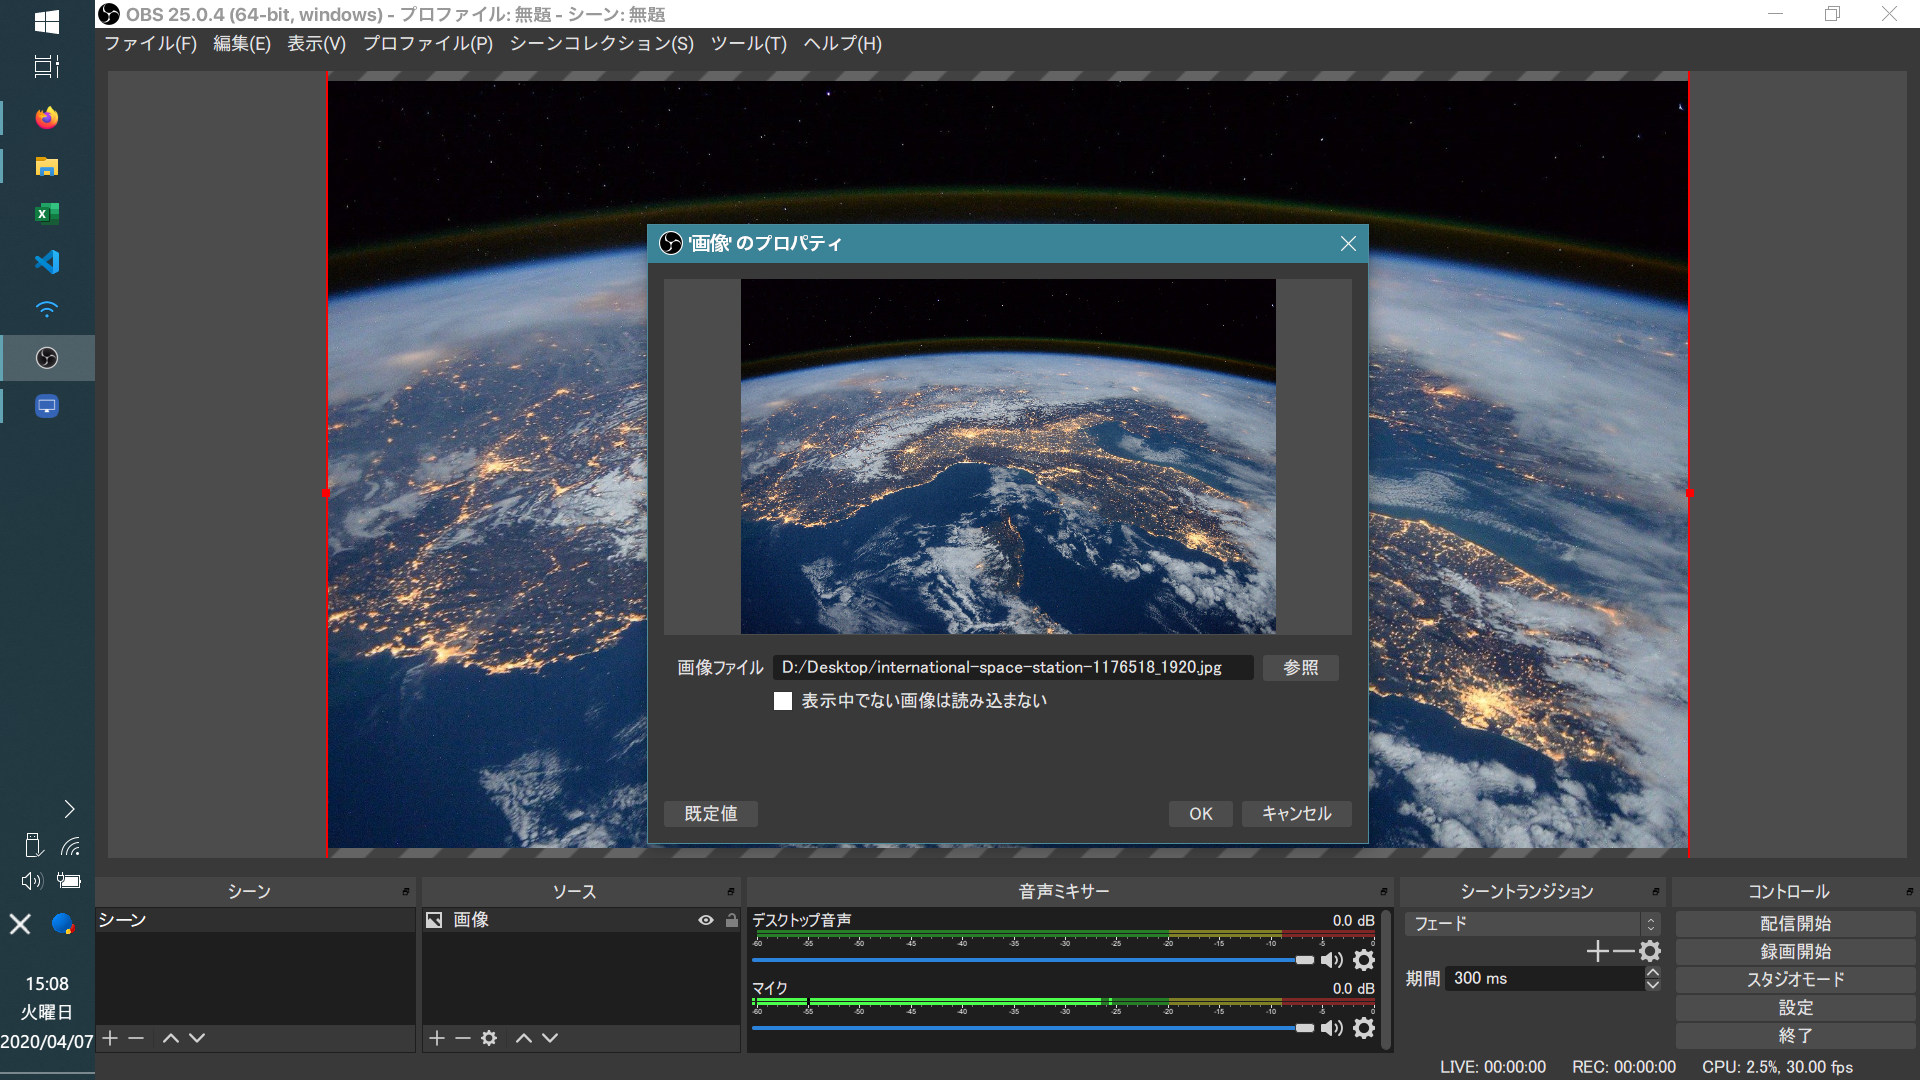The height and width of the screenshot is (1080, 1920).
Task: Click the 参照 browse button
Action: [x=1300, y=667]
